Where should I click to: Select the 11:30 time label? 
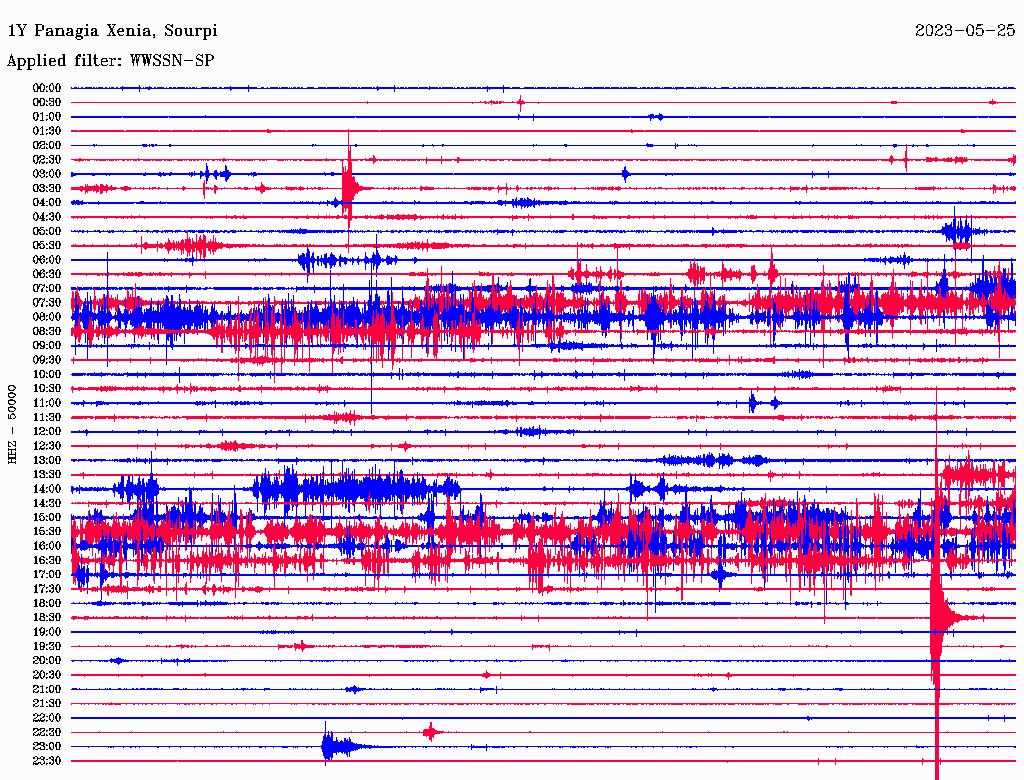tap(47, 417)
